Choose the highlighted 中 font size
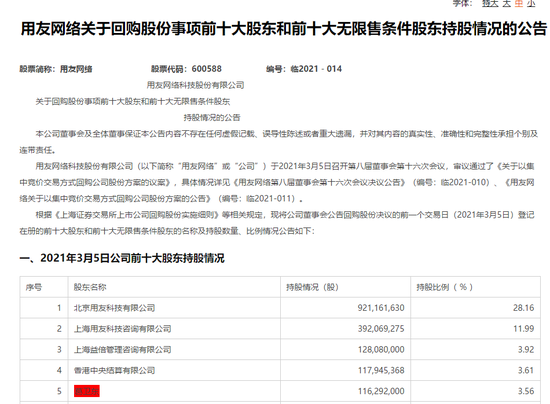This screenshot has width=550, height=404. click(x=519, y=3)
